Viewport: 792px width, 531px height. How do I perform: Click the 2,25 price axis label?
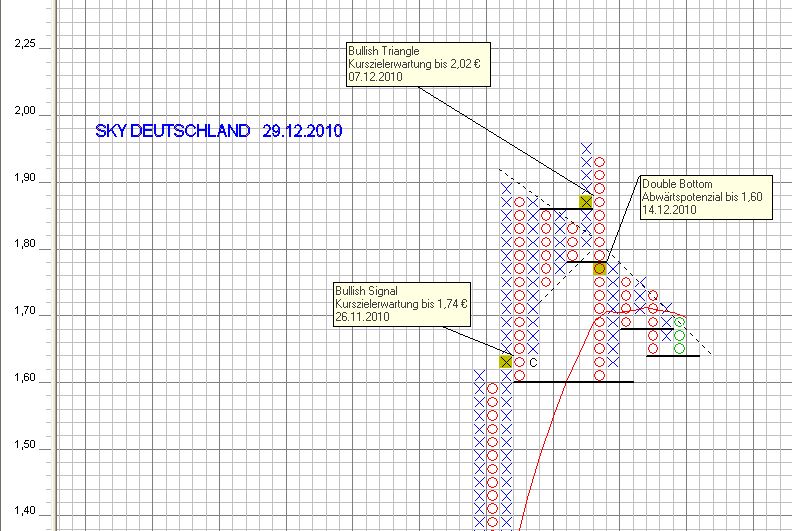coord(25,44)
